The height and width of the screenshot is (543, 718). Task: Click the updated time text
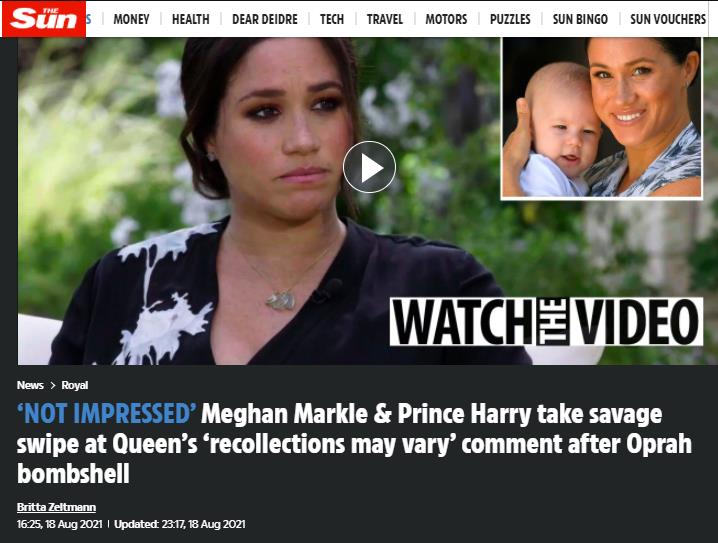tap(180, 524)
